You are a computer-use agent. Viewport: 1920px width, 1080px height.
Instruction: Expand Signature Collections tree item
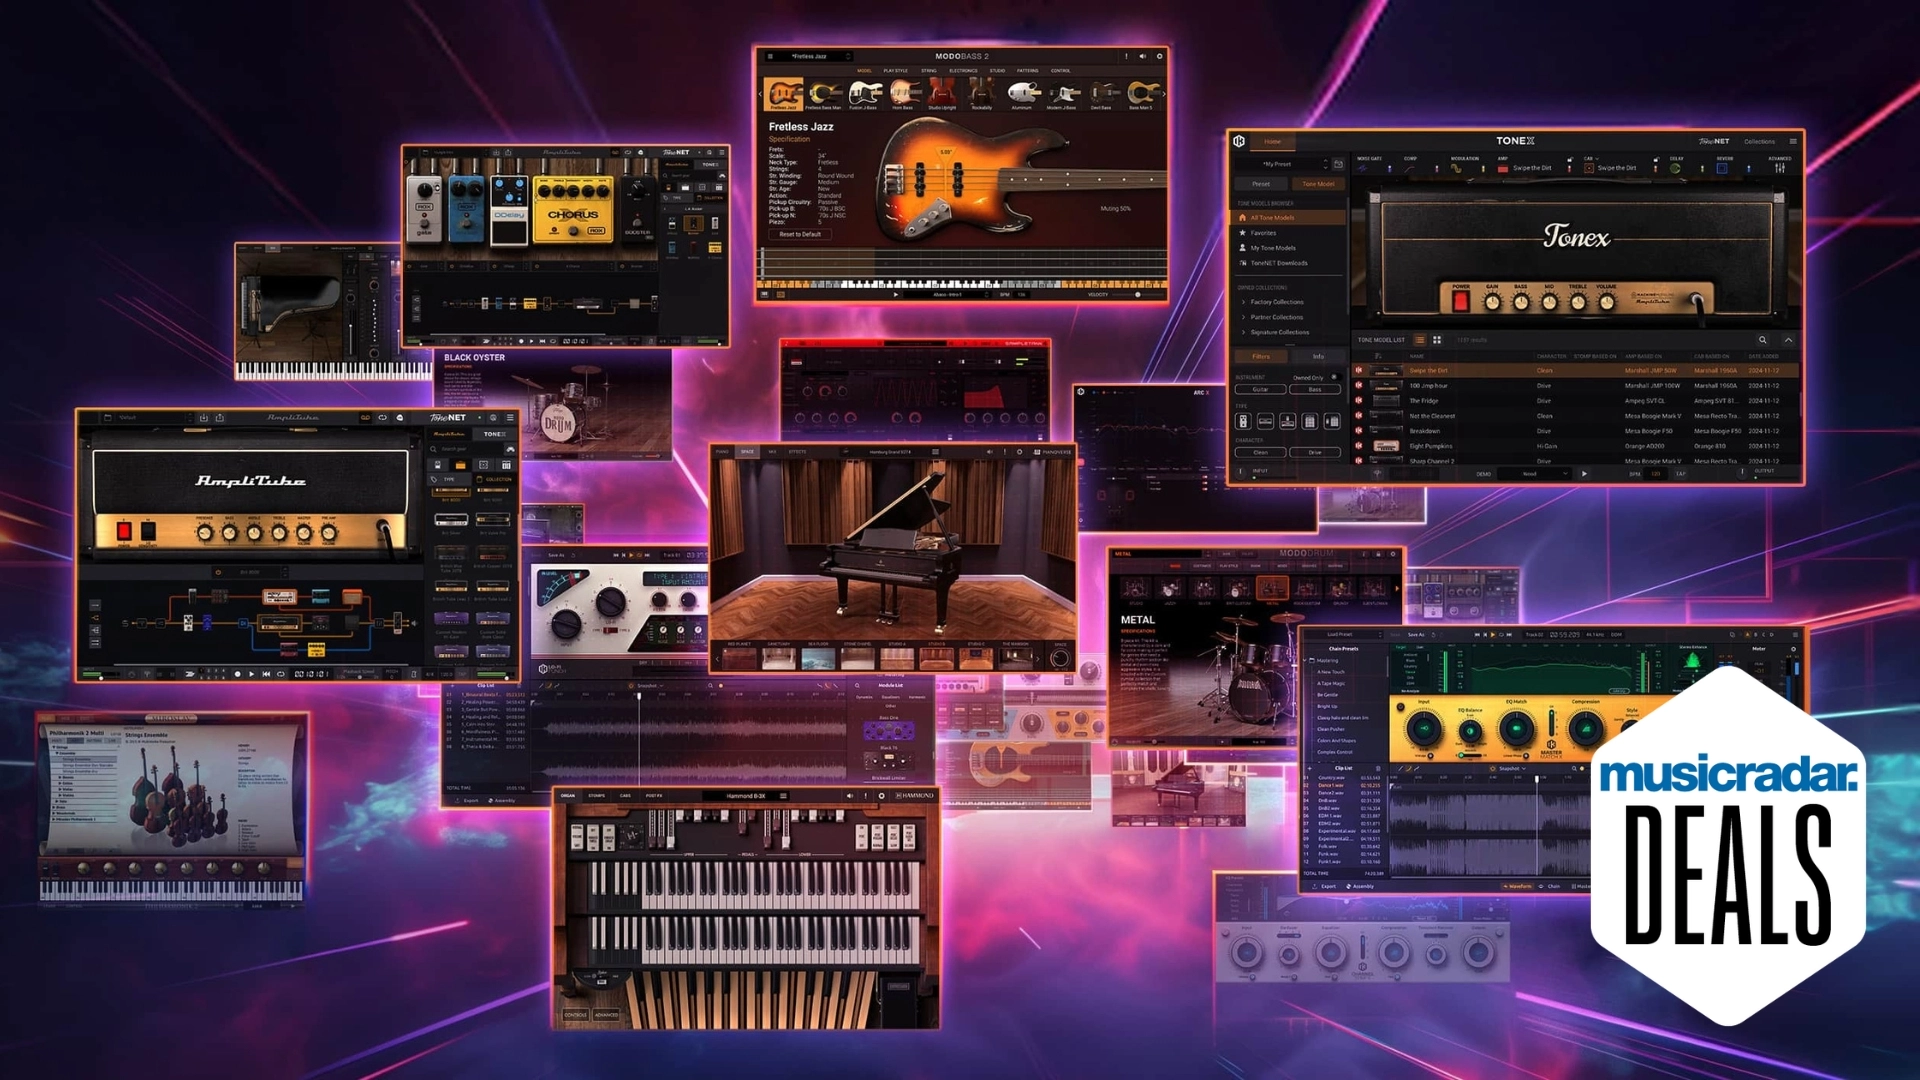[x=1278, y=332]
